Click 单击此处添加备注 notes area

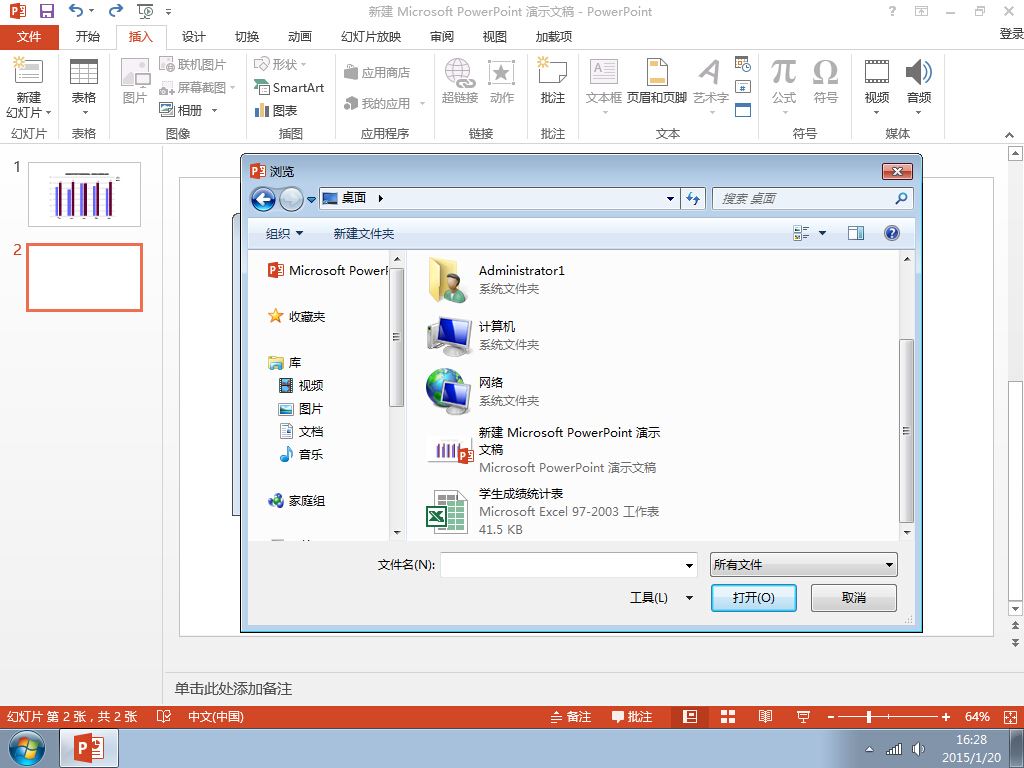[233, 688]
